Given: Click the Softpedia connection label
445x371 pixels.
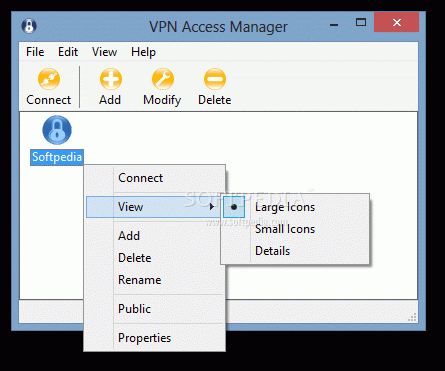Looking at the screenshot, I should [x=57, y=157].
